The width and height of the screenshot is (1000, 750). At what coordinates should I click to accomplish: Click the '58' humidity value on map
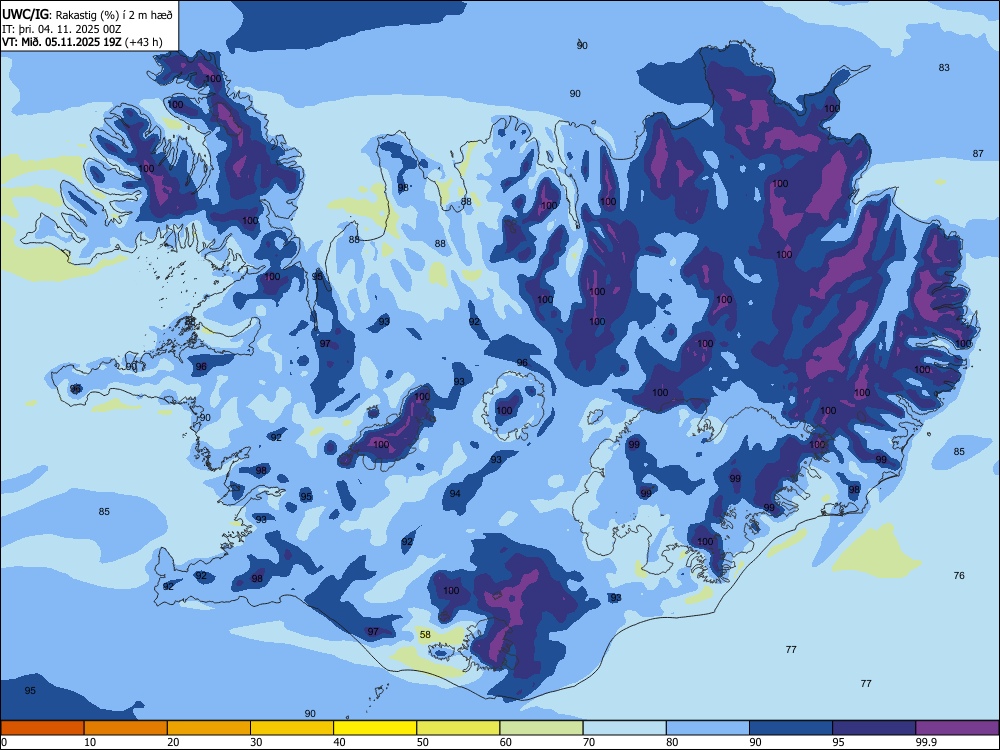tap(425, 635)
